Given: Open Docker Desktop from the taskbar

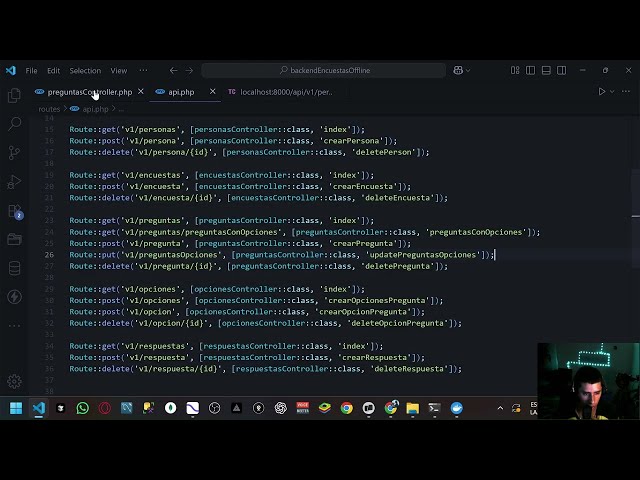Looking at the screenshot, I should pos(456,408).
